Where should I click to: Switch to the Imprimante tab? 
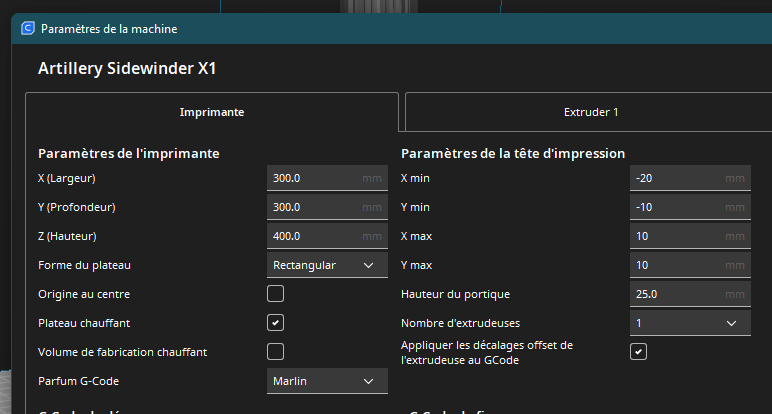[x=211, y=112]
